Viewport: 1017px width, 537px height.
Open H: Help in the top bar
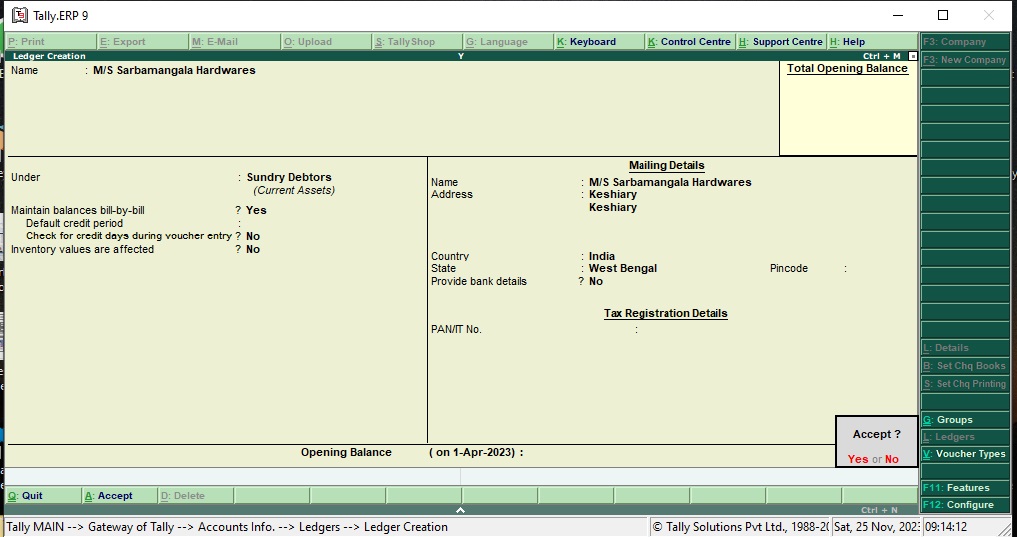point(873,42)
